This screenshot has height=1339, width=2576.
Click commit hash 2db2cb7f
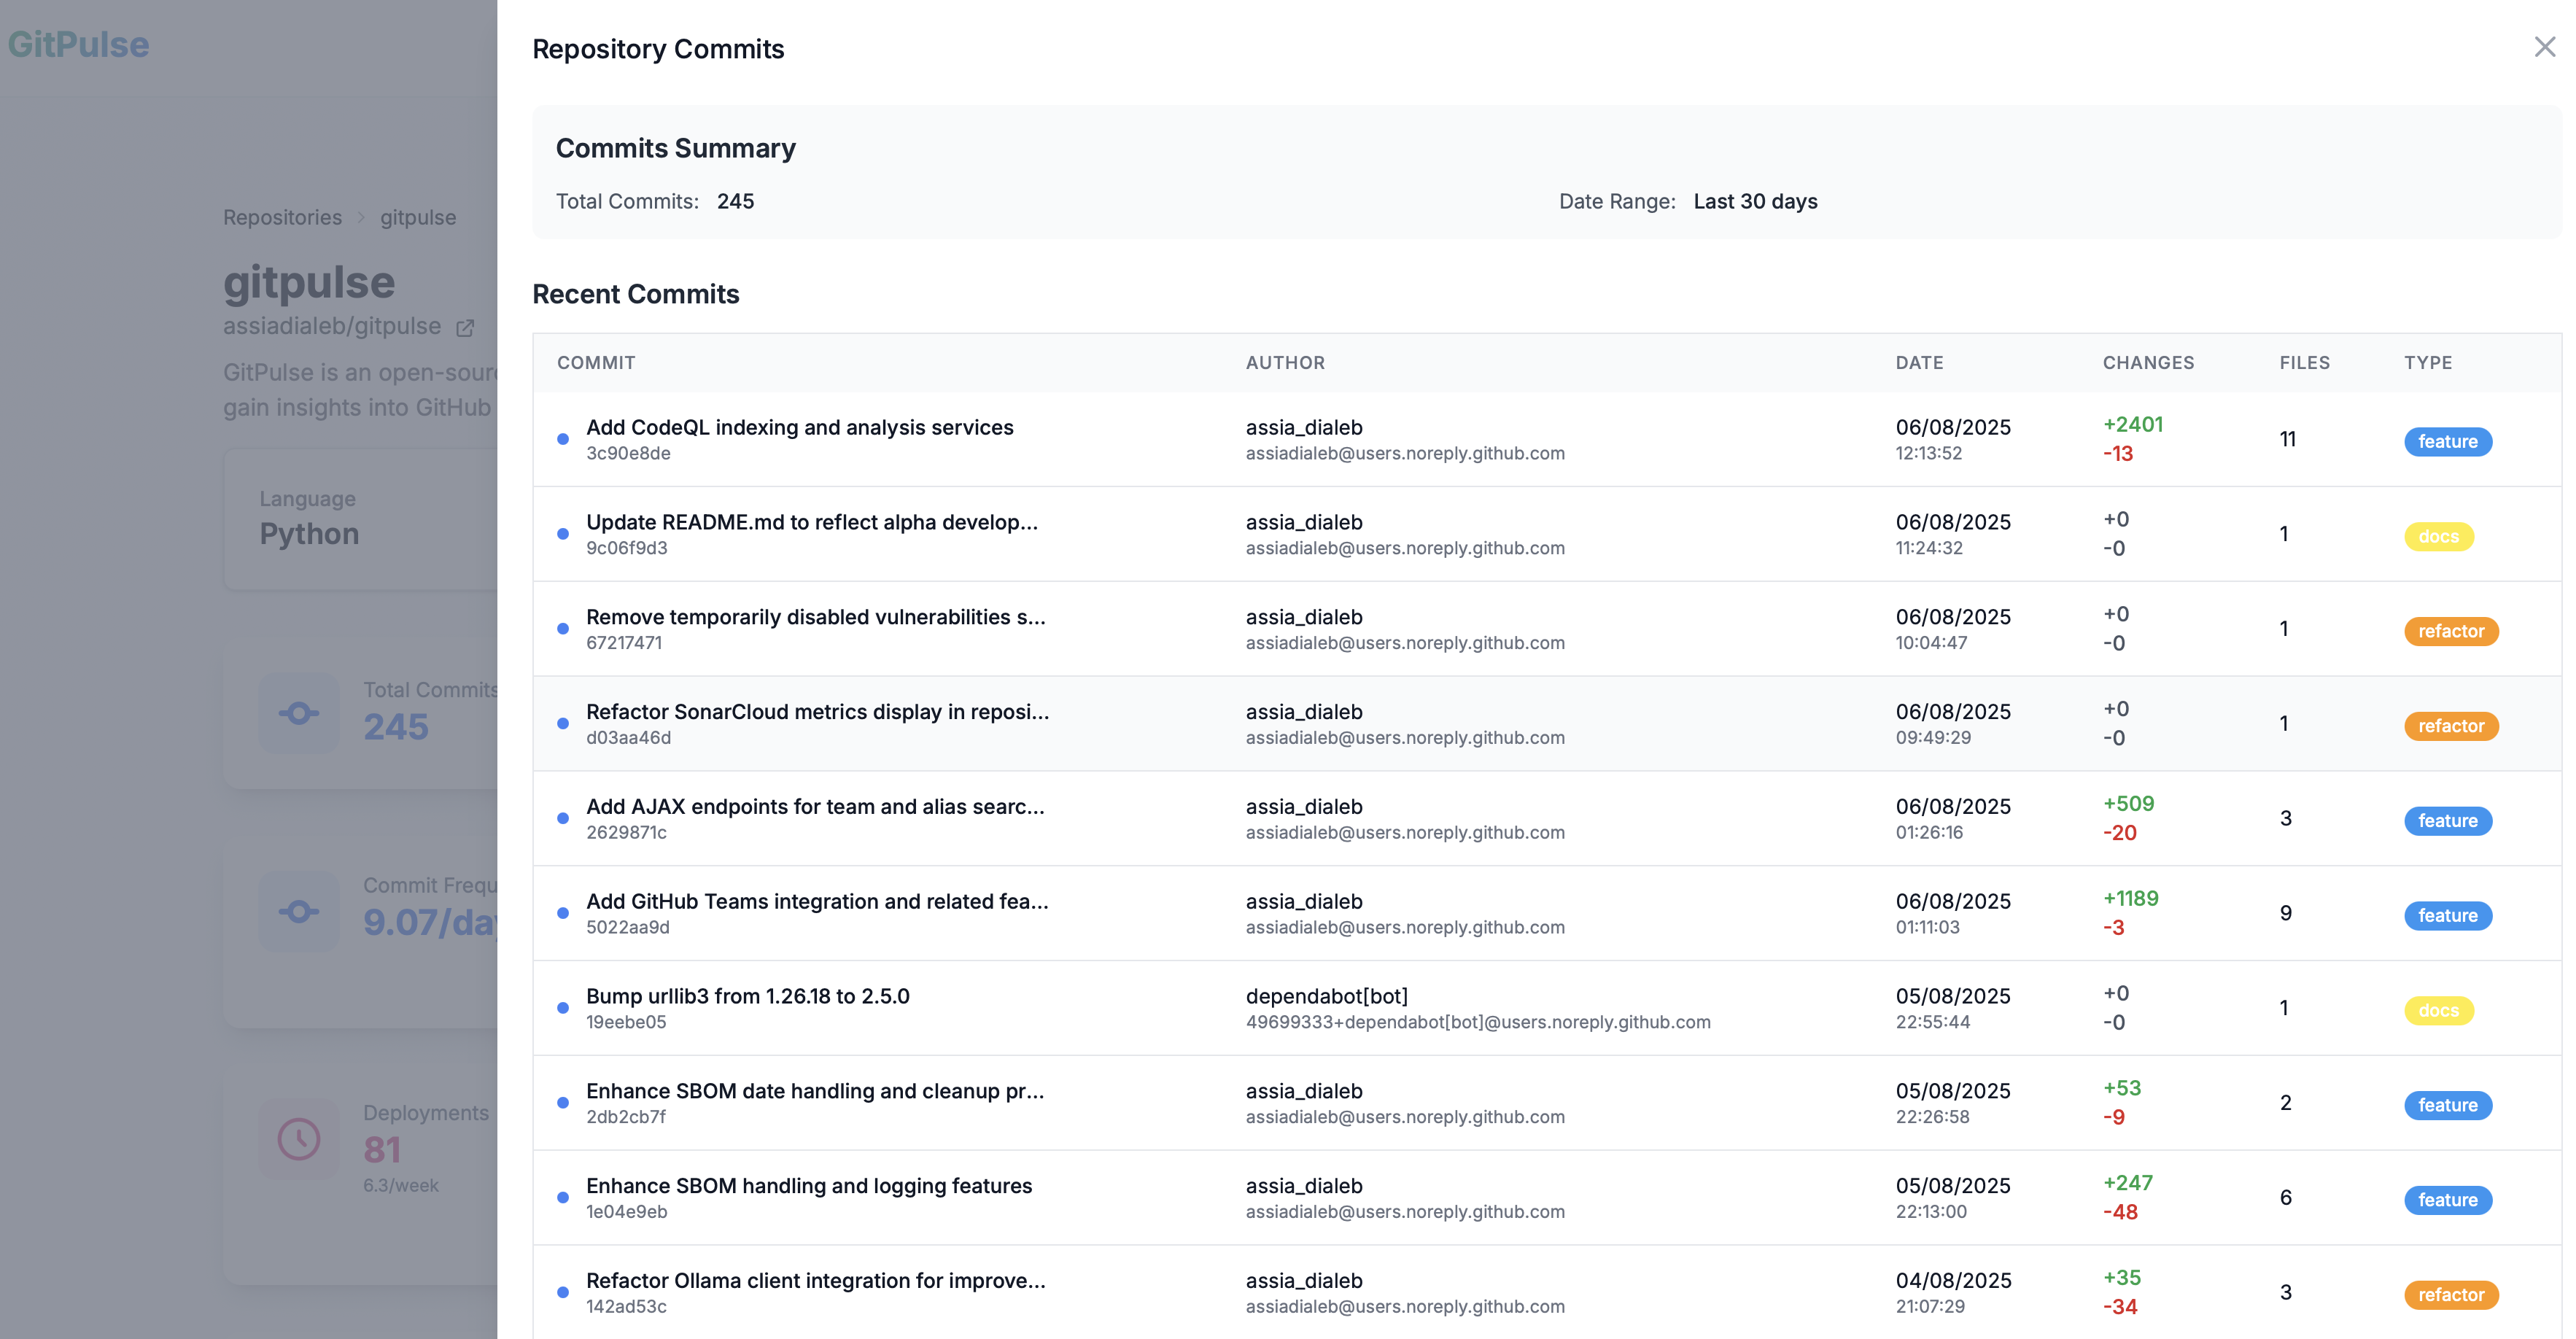(x=626, y=1117)
